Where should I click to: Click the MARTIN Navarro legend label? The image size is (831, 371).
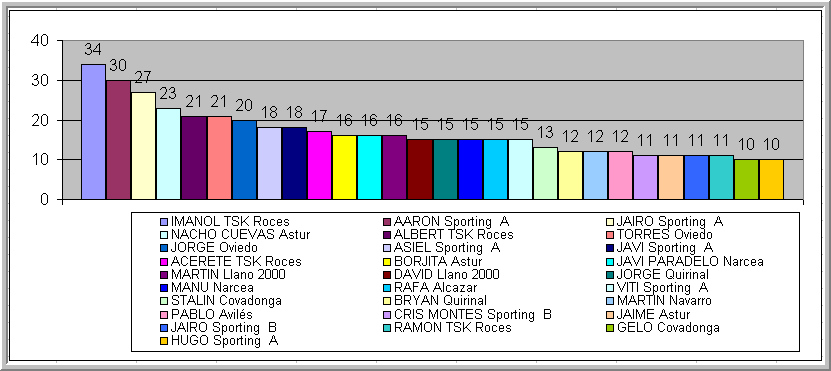[x=665, y=301]
